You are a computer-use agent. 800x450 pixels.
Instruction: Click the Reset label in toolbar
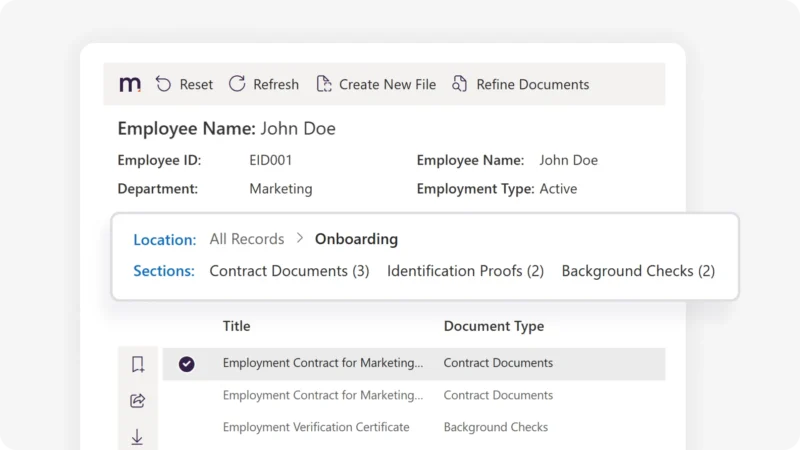[196, 84]
